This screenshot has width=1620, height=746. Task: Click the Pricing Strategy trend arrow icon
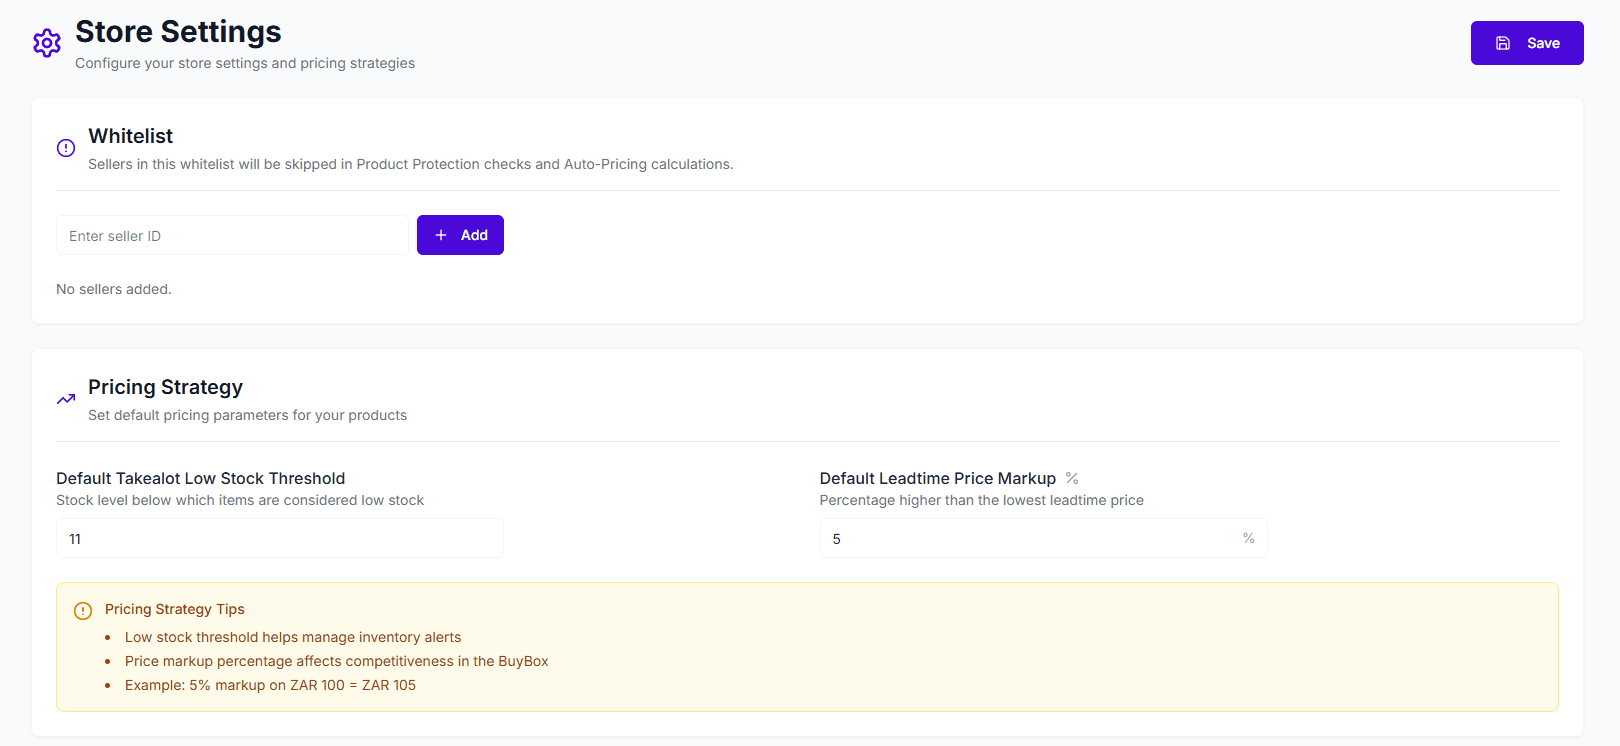pyautogui.click(x=66, y=399)
